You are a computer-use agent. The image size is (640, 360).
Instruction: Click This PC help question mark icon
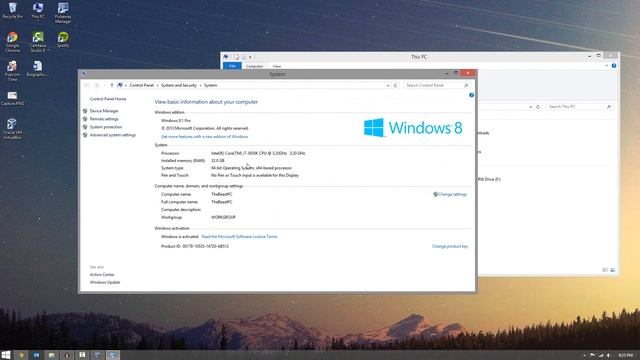coord(614,66)
